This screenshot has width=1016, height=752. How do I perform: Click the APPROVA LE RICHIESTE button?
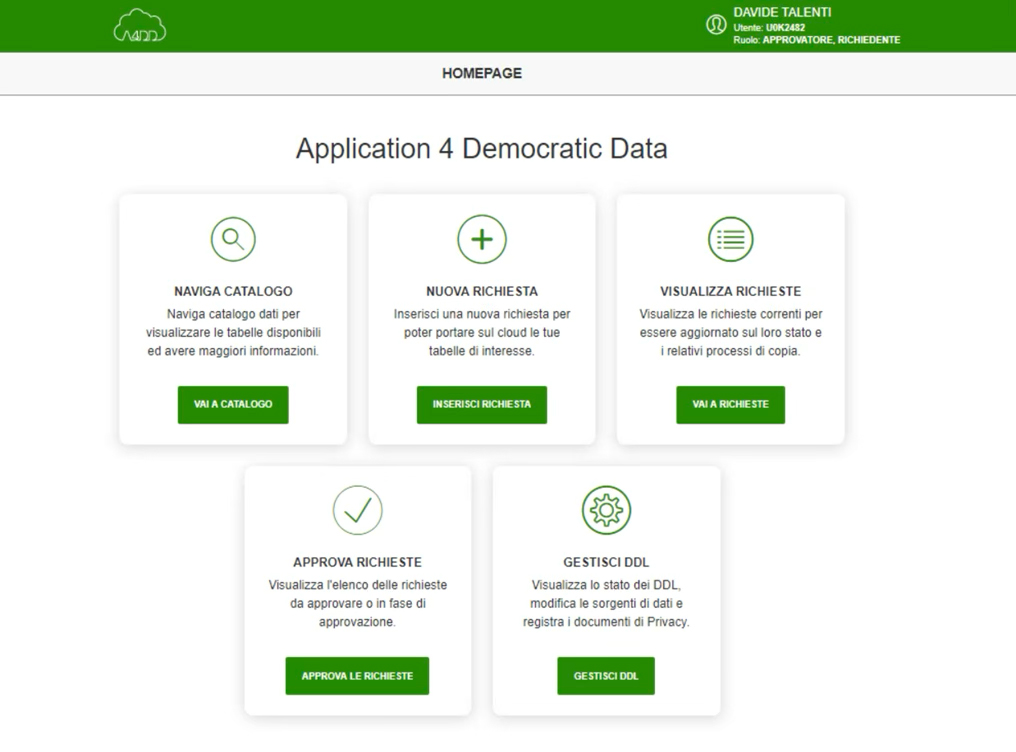pos(357,676)
